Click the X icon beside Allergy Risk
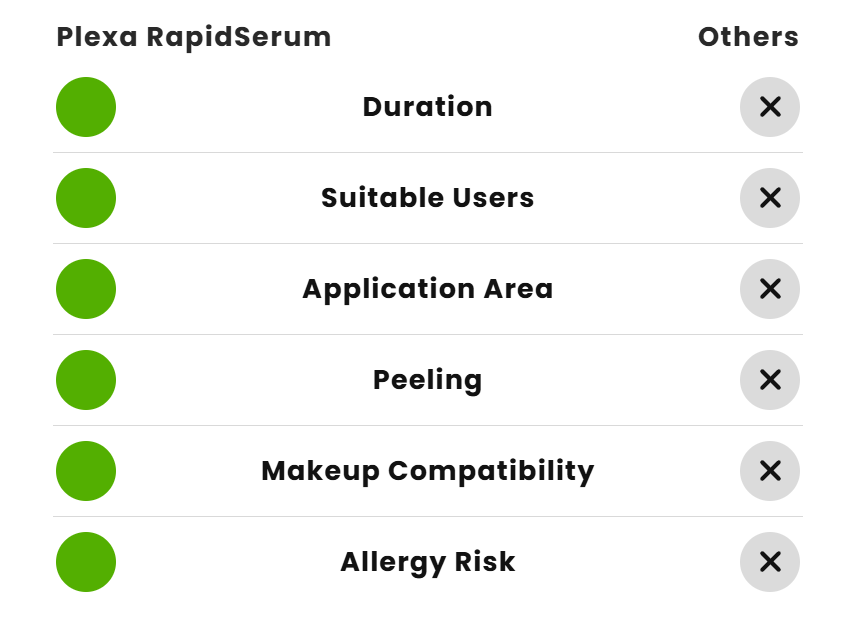 pos(769,562)
